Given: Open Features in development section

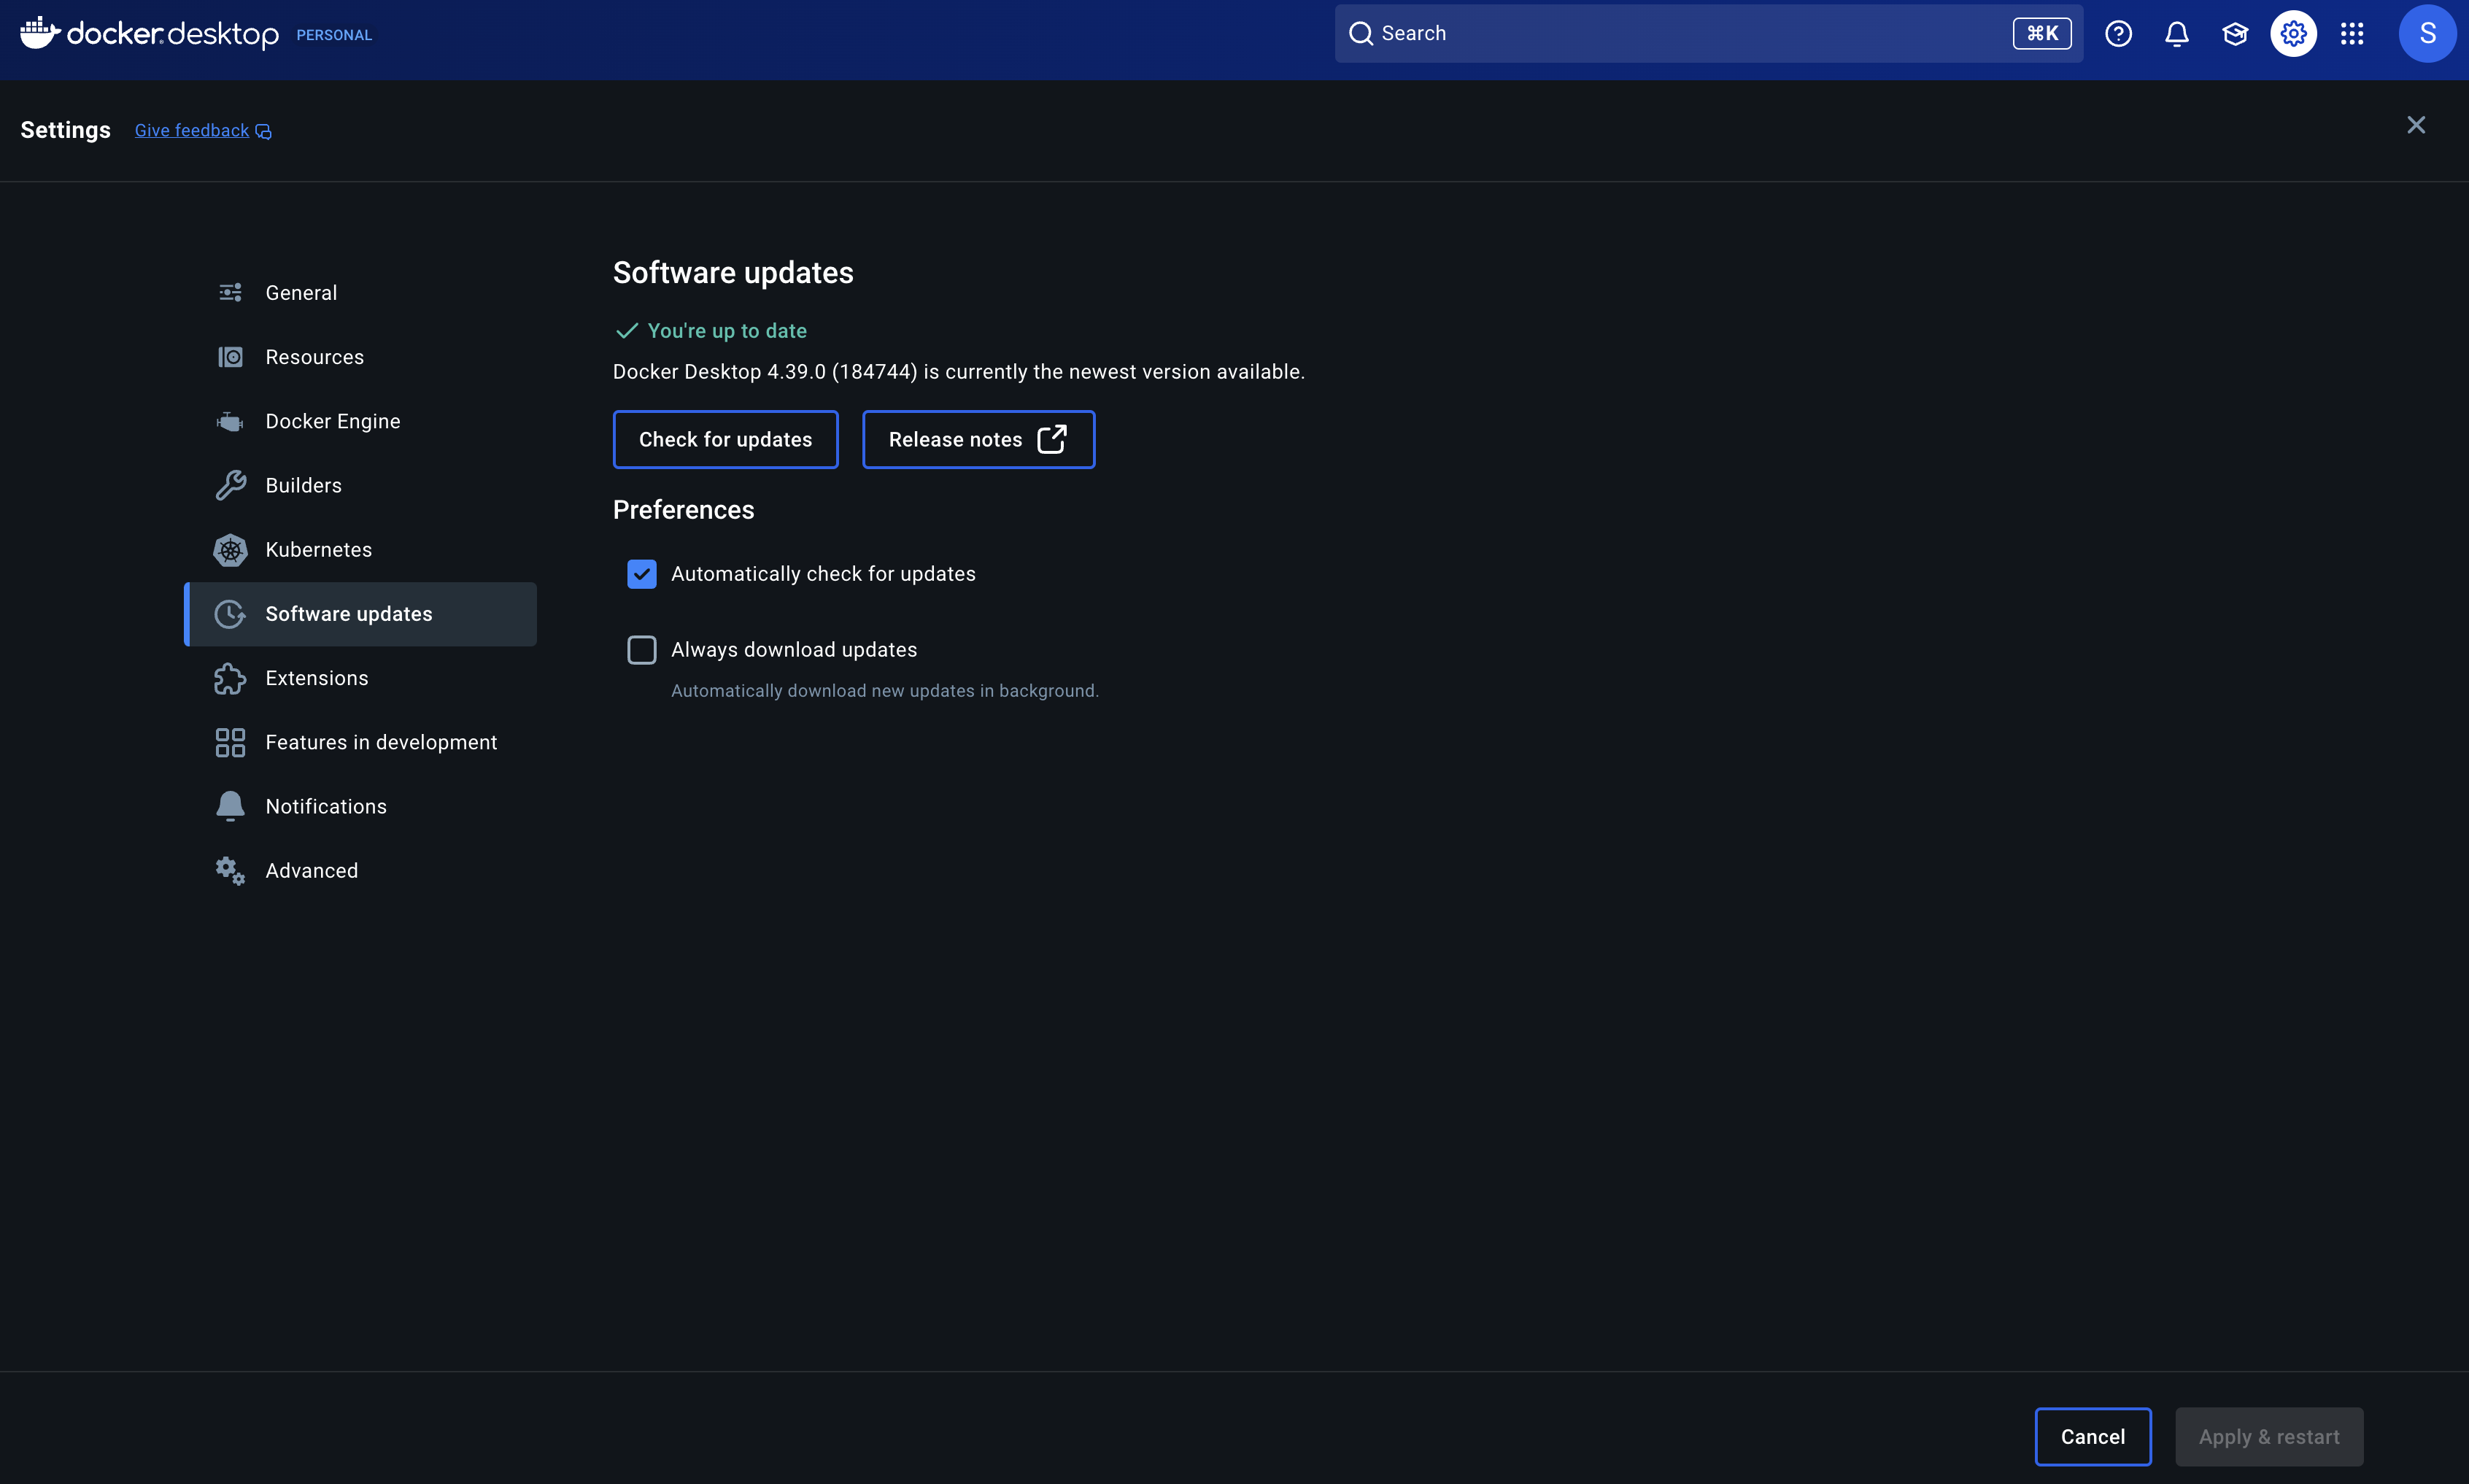Looking at the screenshot, I should (x=360, y=743).
